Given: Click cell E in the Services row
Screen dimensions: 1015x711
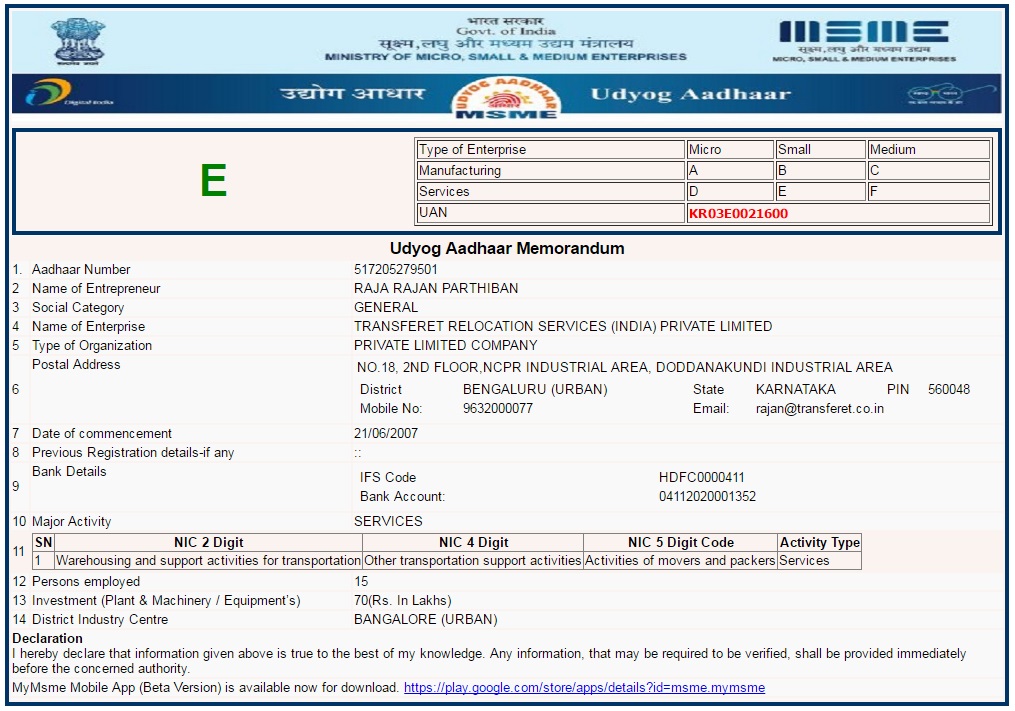Looking at the screenshot, I should click(821, 192).
